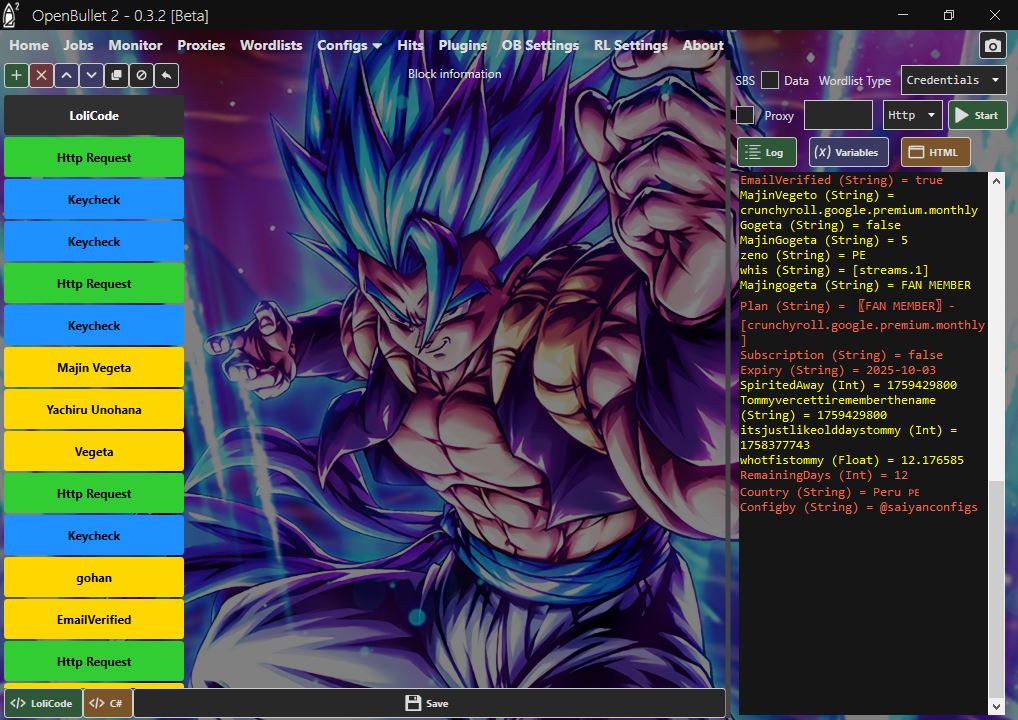The width and height of the screenshot is (1018, 720).
Task: Click the camera screenshot icon
Action: pos(992,46)
